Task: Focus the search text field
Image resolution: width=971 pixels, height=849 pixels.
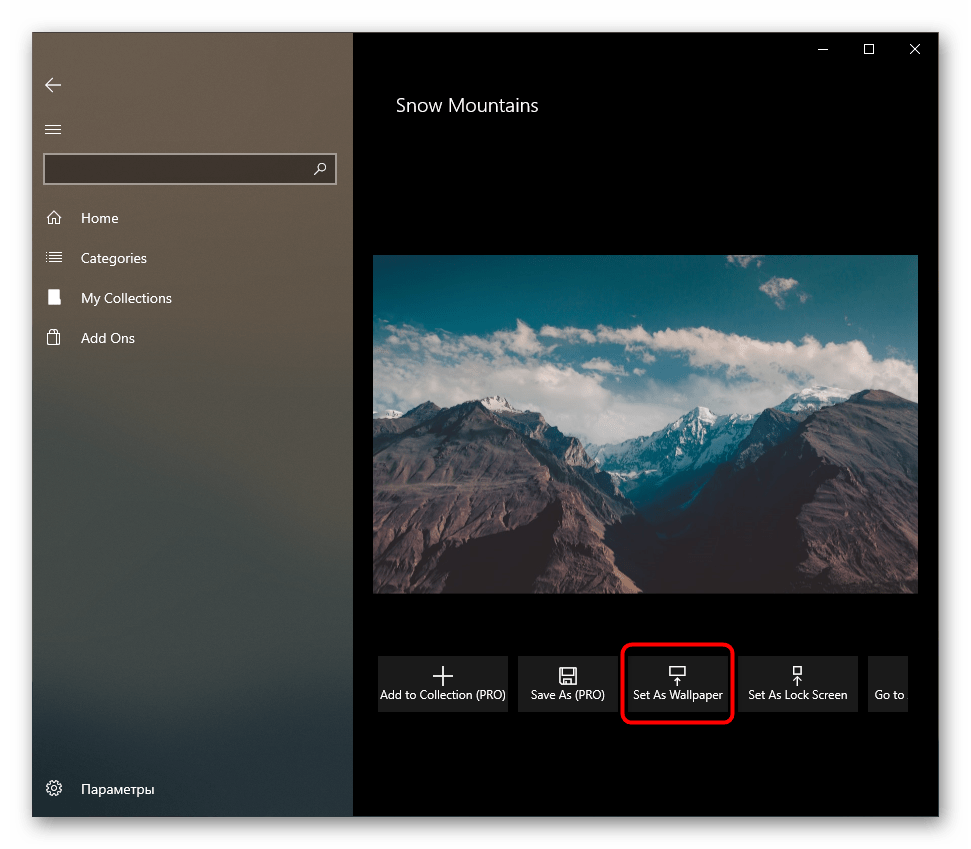Action: tap(175, 169)
